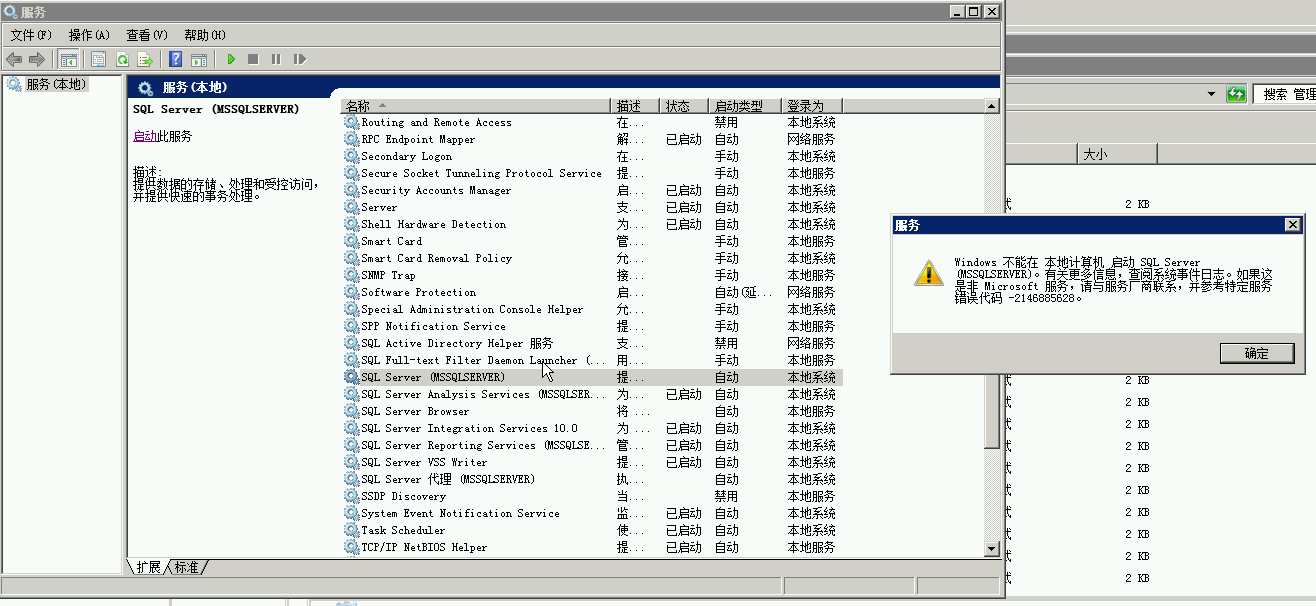Click the blue Help question-mark icon
This screenshot has height=606, width=1316.
point(176,59)
